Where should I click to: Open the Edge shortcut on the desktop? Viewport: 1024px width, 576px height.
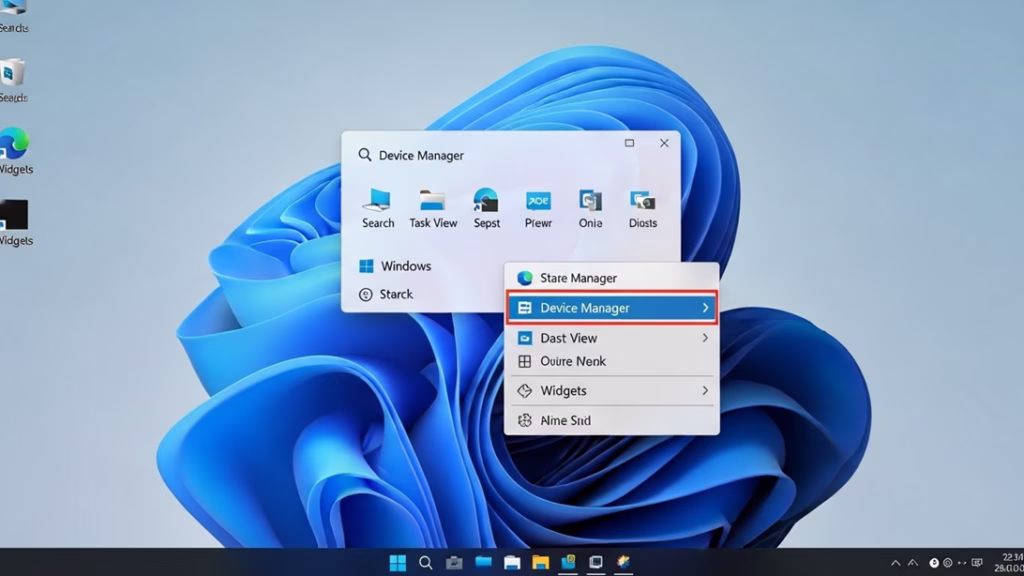14,144
